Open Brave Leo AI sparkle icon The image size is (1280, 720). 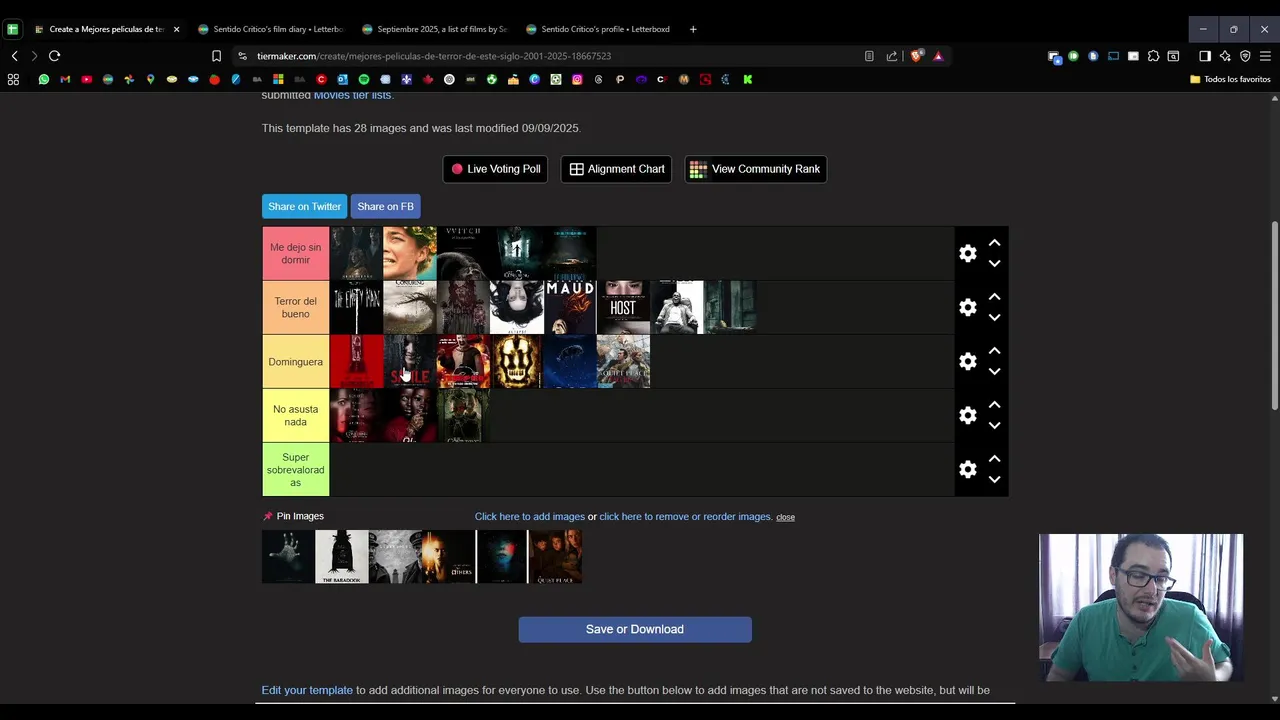click(x=1225, y=56)
